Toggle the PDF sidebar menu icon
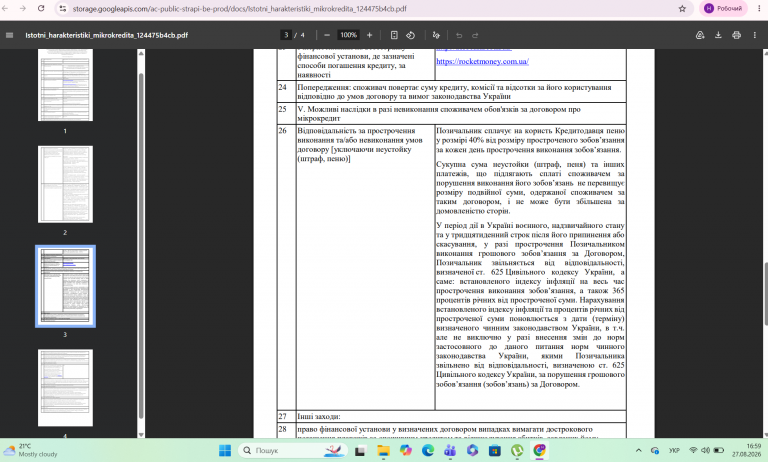Screen dimensions: 768x462 coord(9,35)
